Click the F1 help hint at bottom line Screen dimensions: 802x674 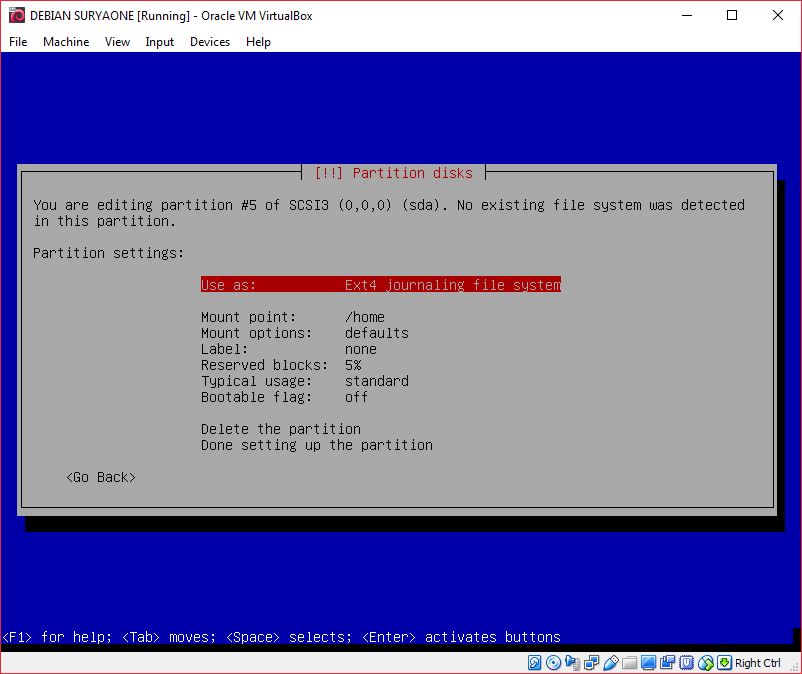click(x=57, y=637)
